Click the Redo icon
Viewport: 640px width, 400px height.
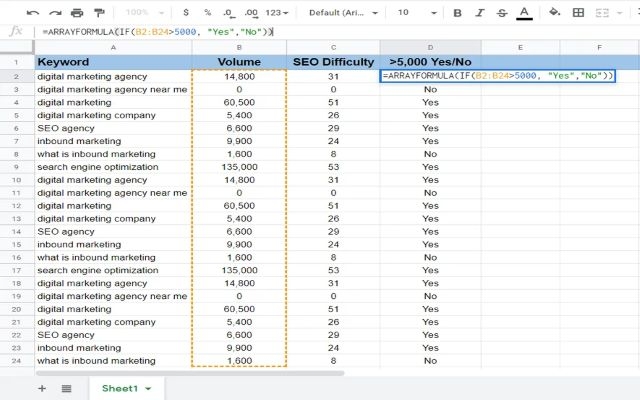pyautogui.click(x=55, y=13)
